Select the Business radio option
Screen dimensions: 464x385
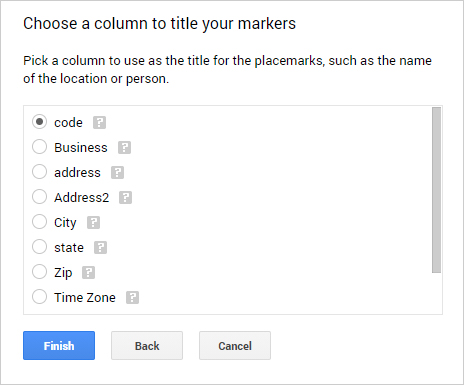(x=39, y=147)
